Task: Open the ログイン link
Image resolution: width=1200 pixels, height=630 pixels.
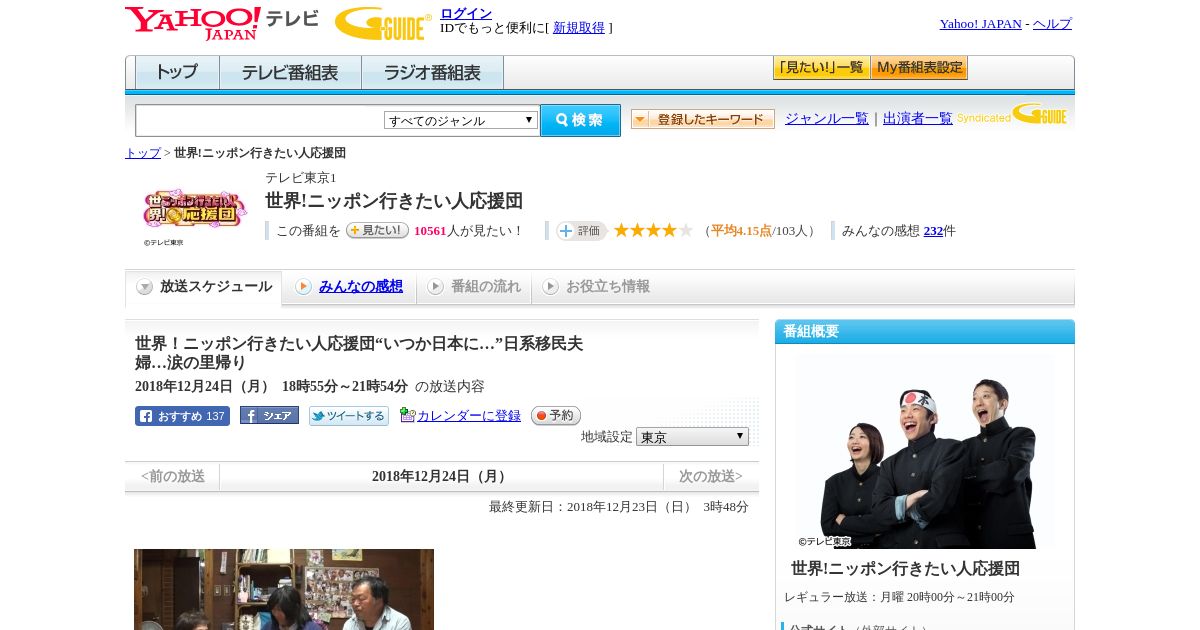Action: 466,13
